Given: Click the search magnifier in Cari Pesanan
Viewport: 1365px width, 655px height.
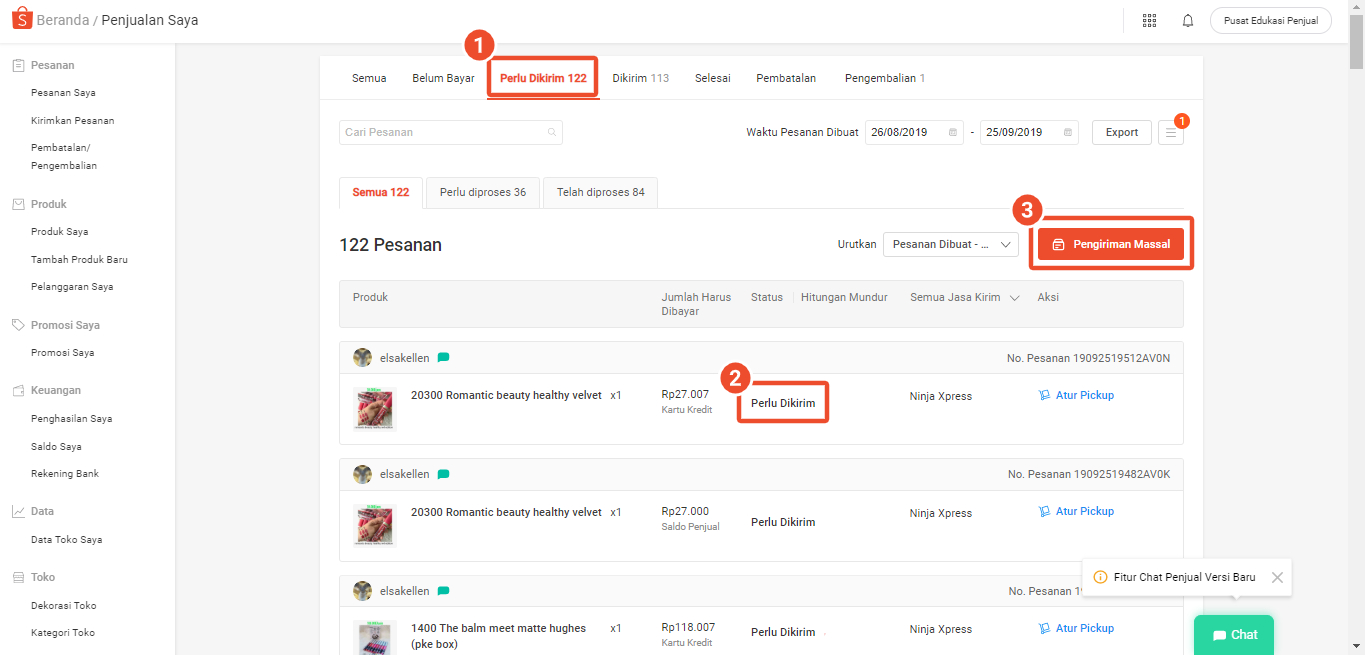Looking at the screenshot, I should point(551,132).
